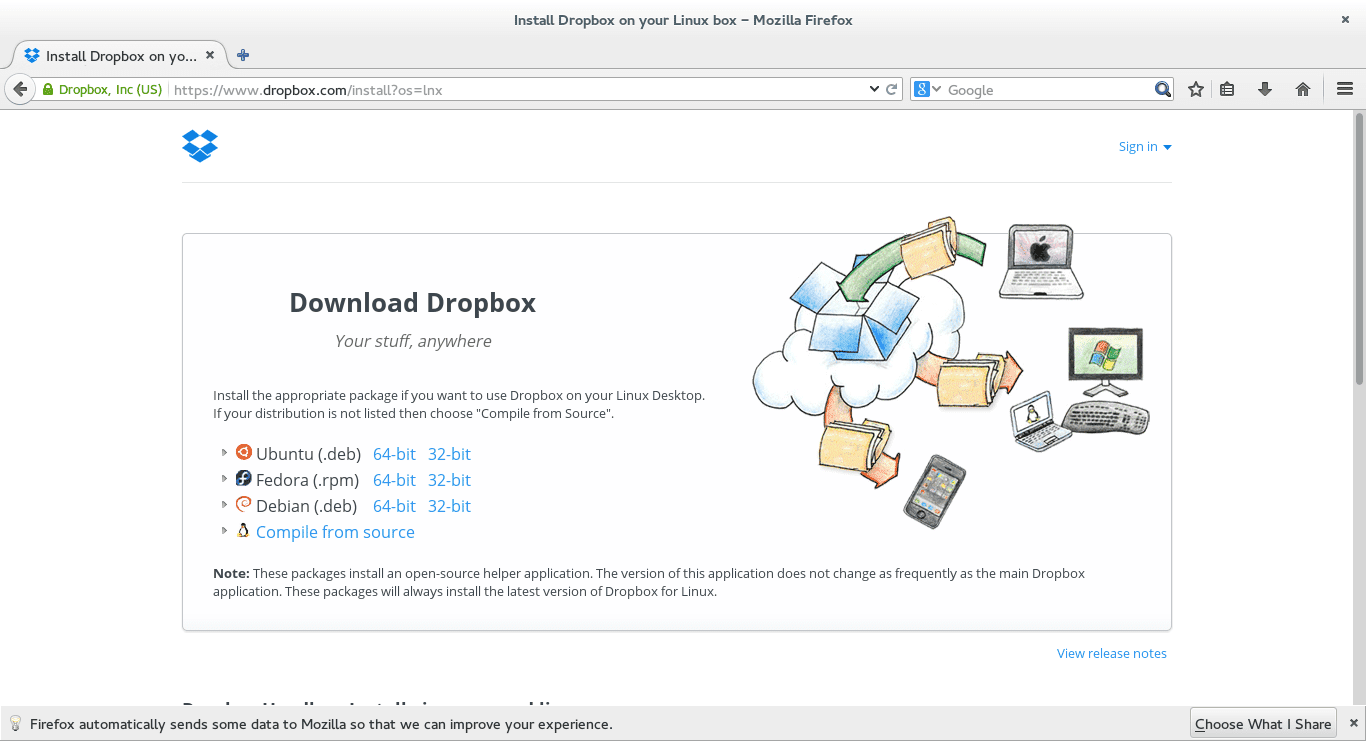Expand the Fedora (.rpm) instructions triangle
The image size is (1366, 741).
click(x=225, y=479)
